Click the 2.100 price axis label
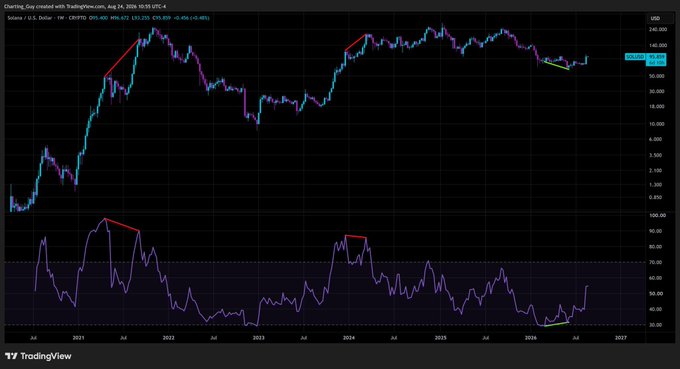Screen dimensions: 680x369 [x=656, y=170]
